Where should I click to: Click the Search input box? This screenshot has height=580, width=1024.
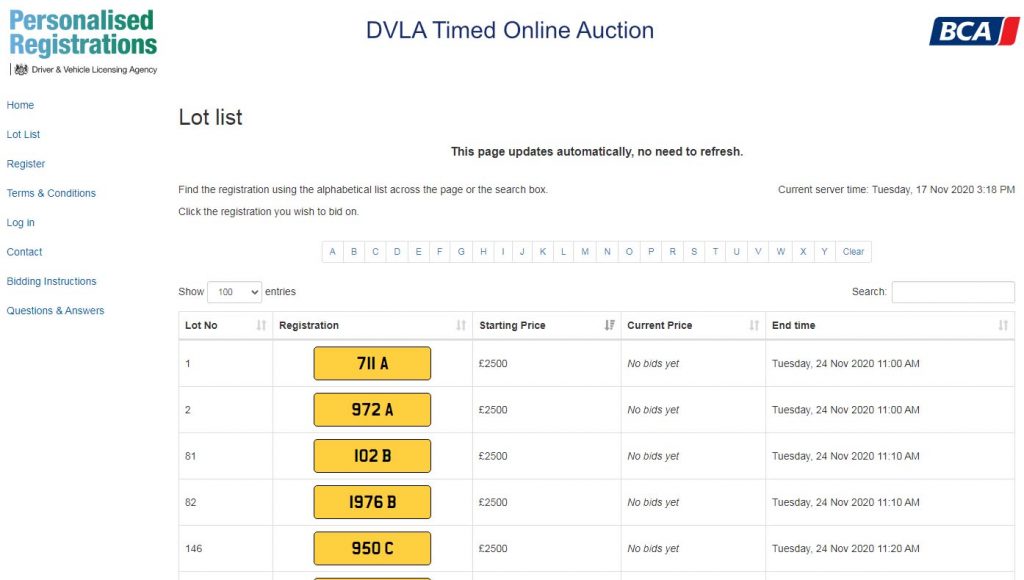point(953,292)
